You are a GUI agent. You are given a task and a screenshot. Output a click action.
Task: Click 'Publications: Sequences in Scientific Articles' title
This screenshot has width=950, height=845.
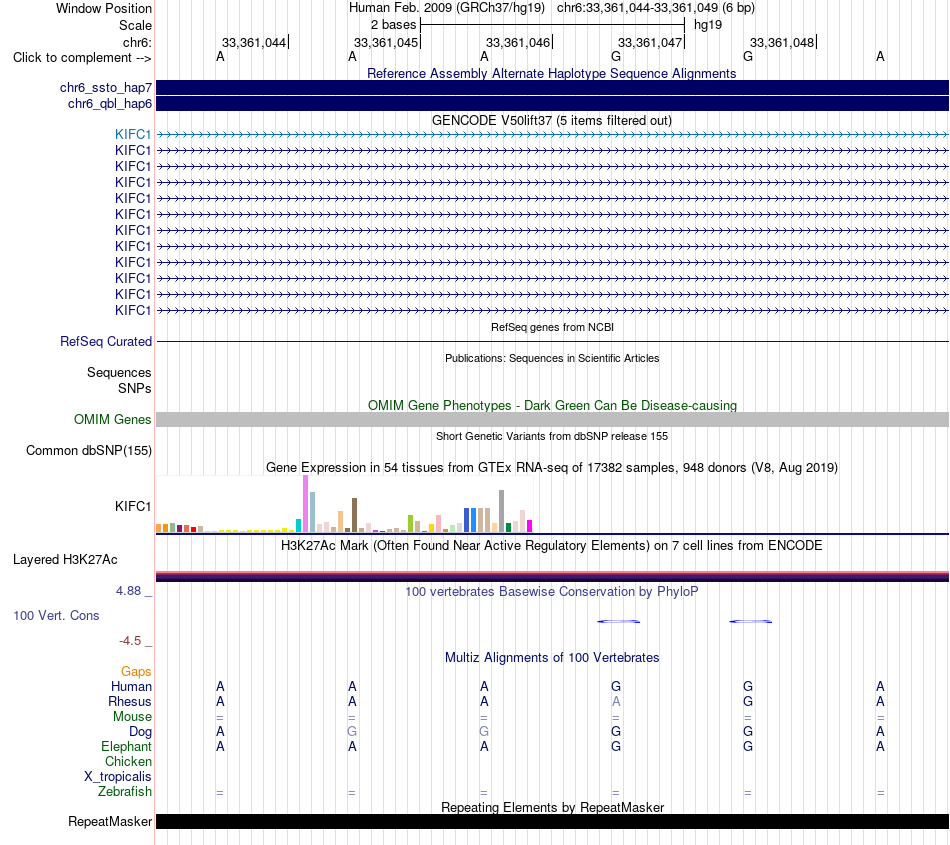552,358
